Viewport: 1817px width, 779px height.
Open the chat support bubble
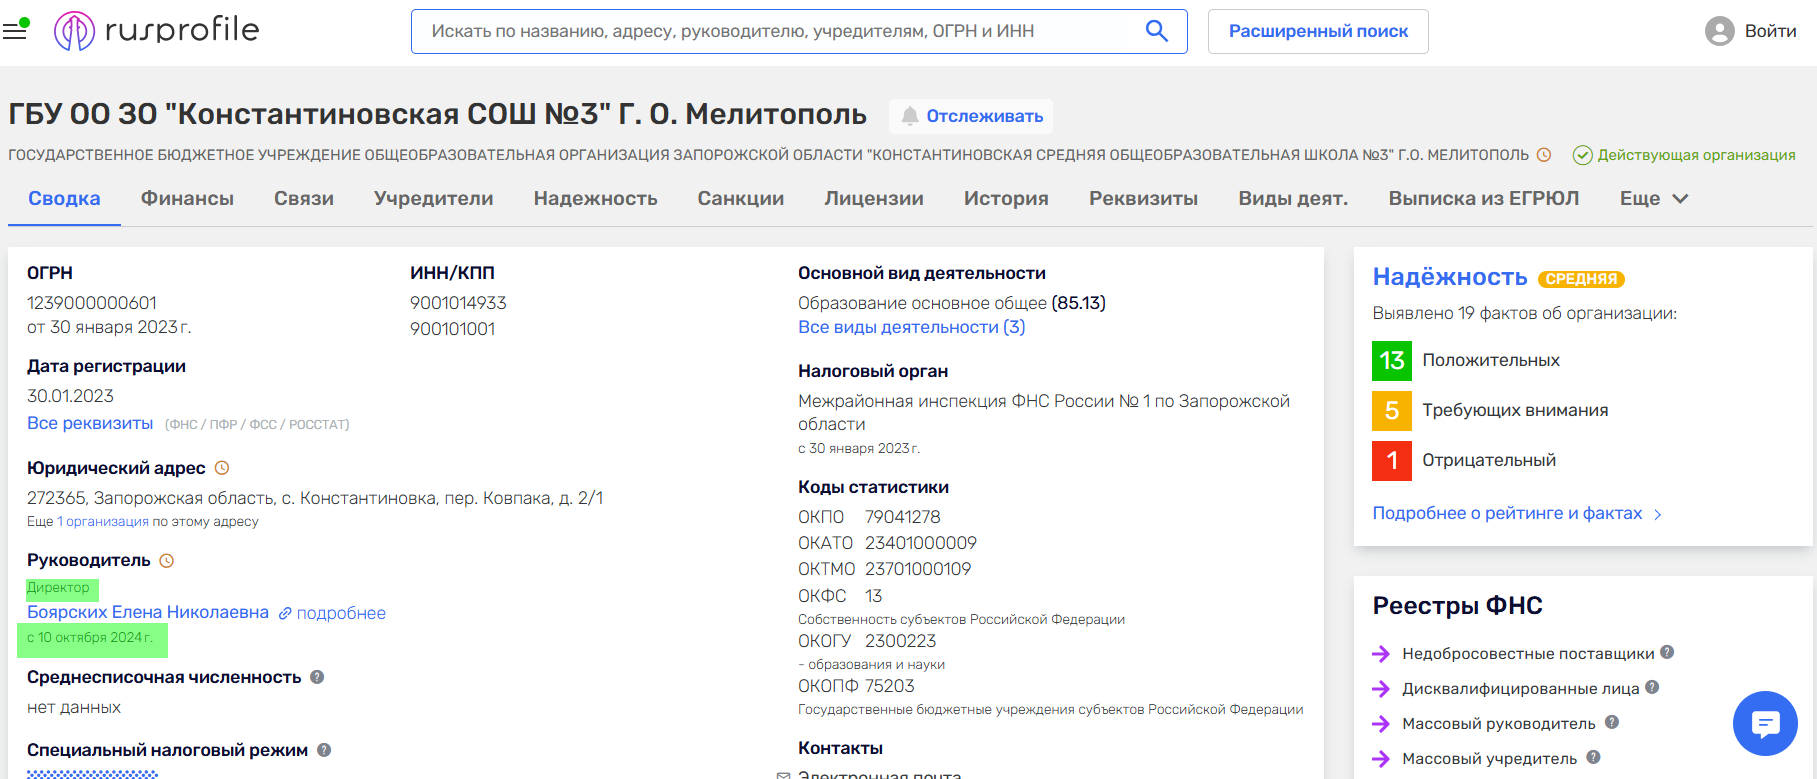pyautogui.click(x=1765, y=723)
